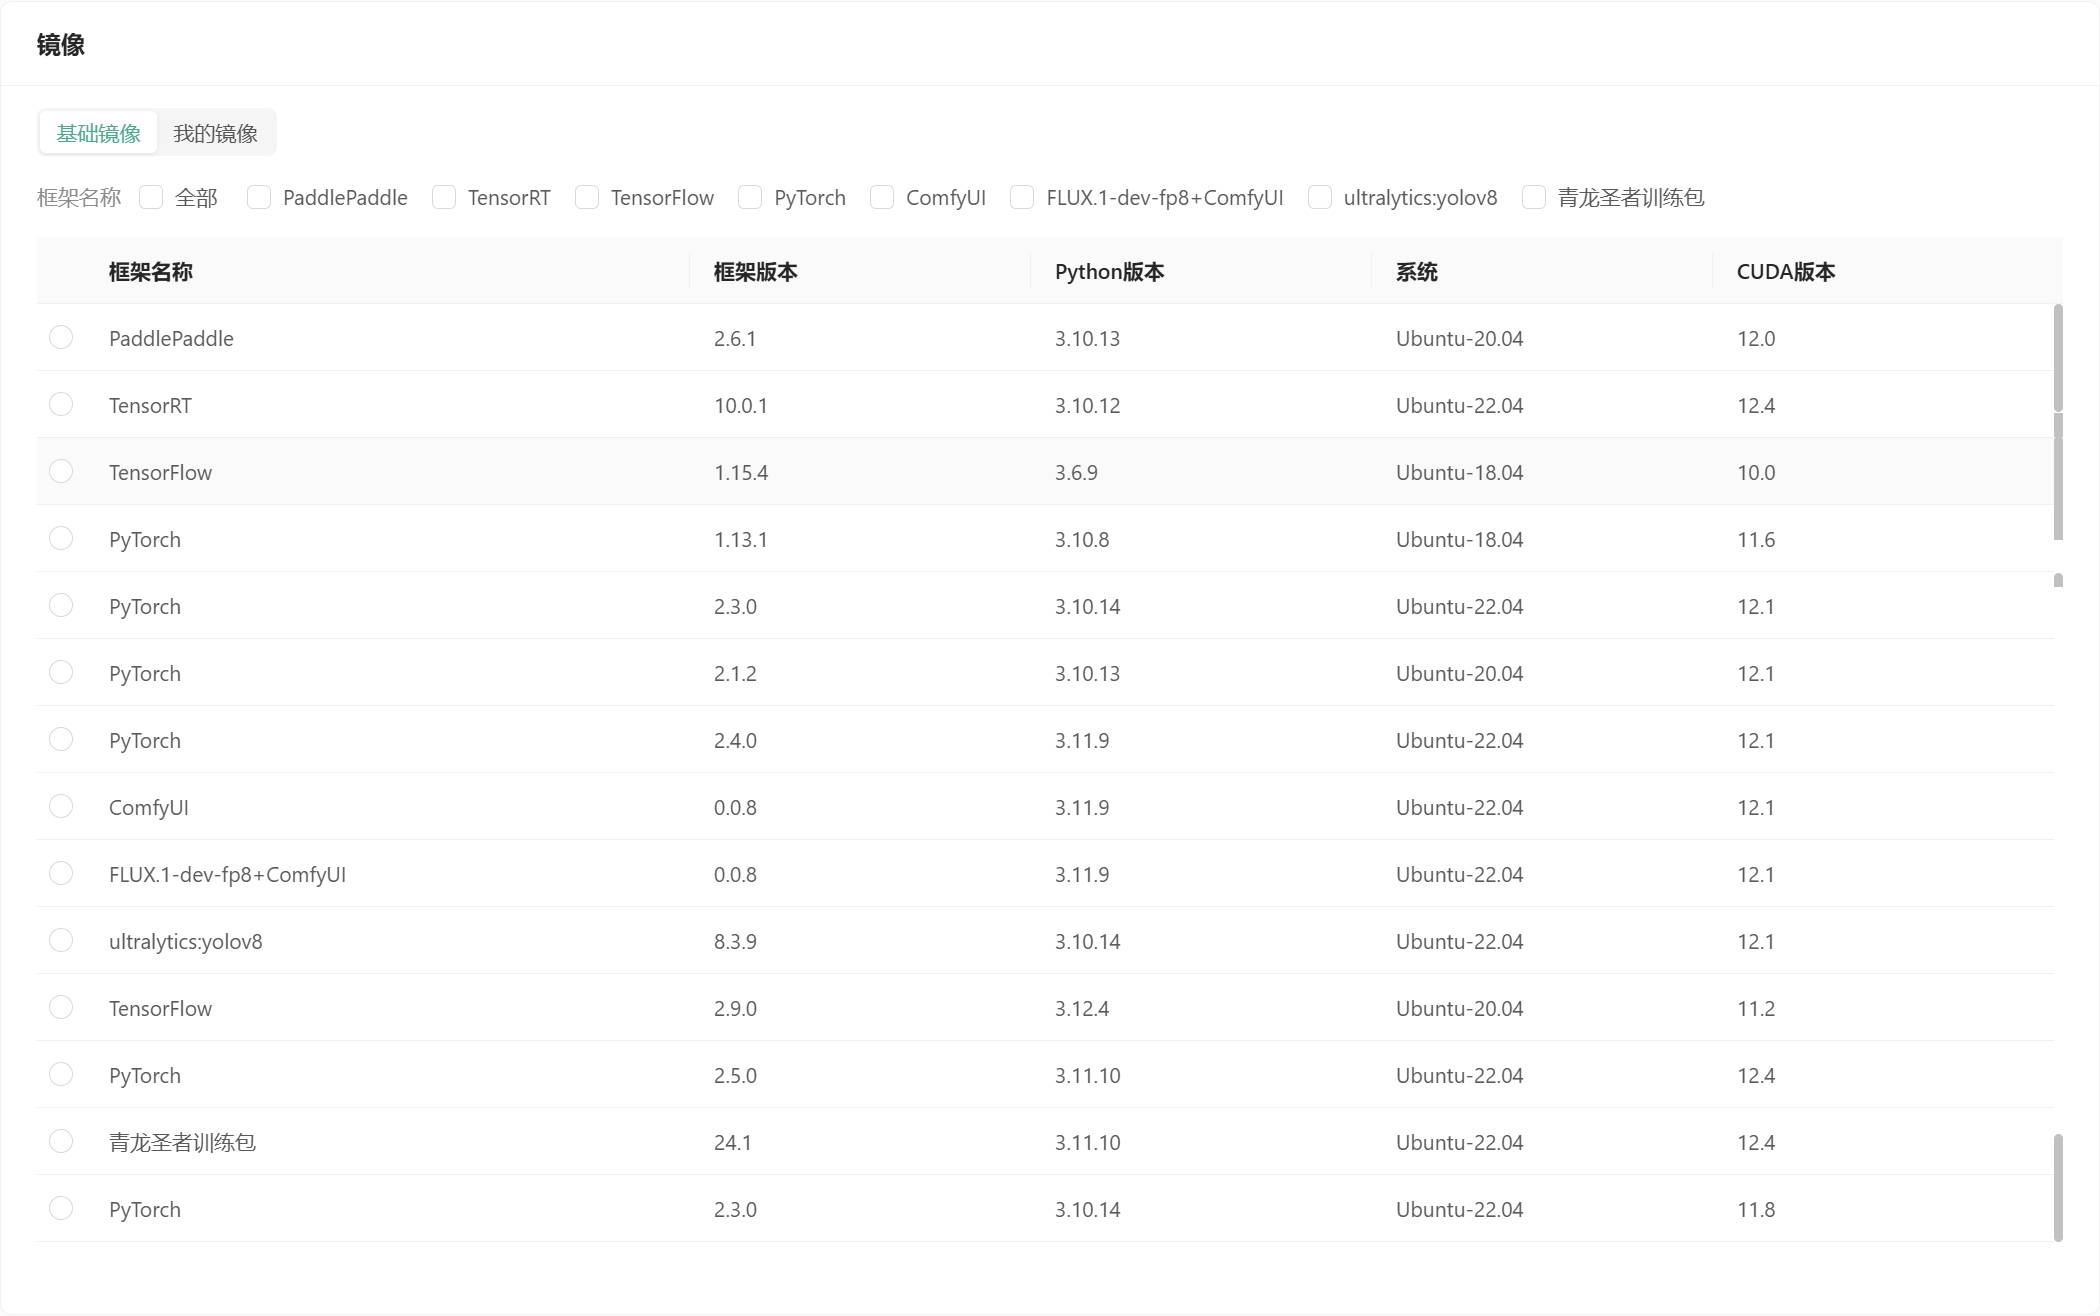Click CUDA 11.8 cell in last row

coord(1755,1210)
